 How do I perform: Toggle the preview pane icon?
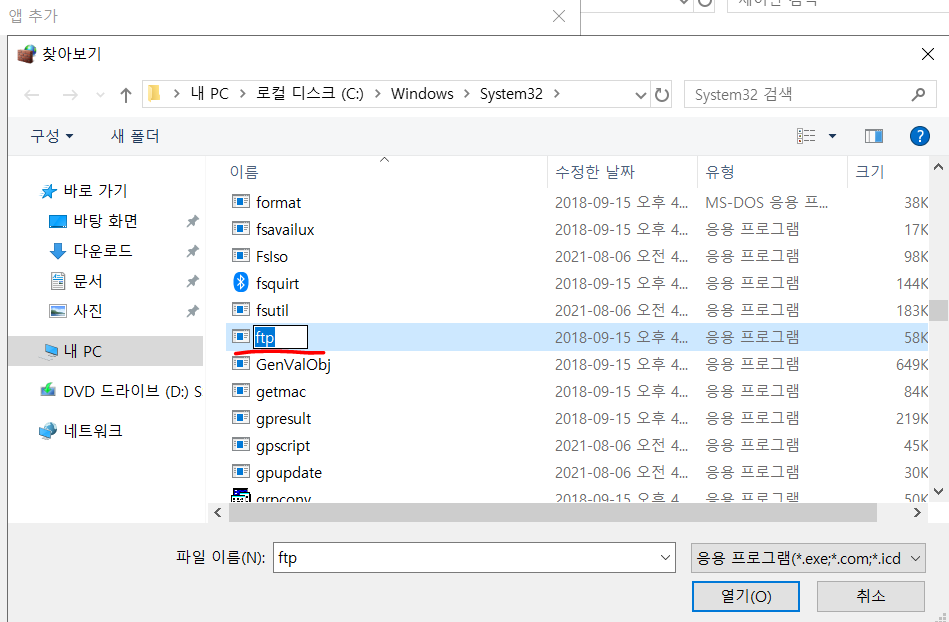click(873, 136)
